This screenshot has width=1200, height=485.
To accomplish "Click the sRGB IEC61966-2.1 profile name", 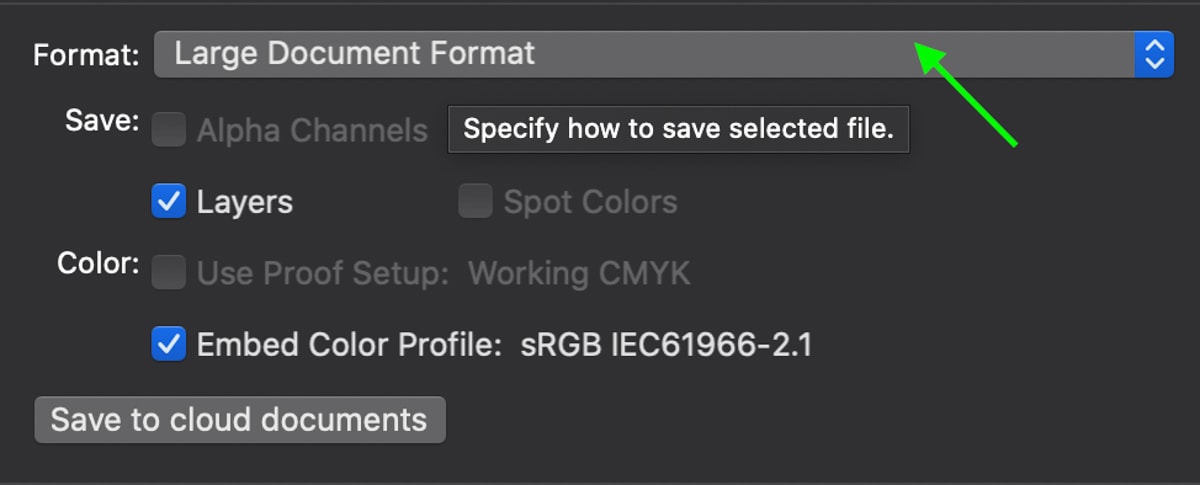I will [x=666, y=345].
